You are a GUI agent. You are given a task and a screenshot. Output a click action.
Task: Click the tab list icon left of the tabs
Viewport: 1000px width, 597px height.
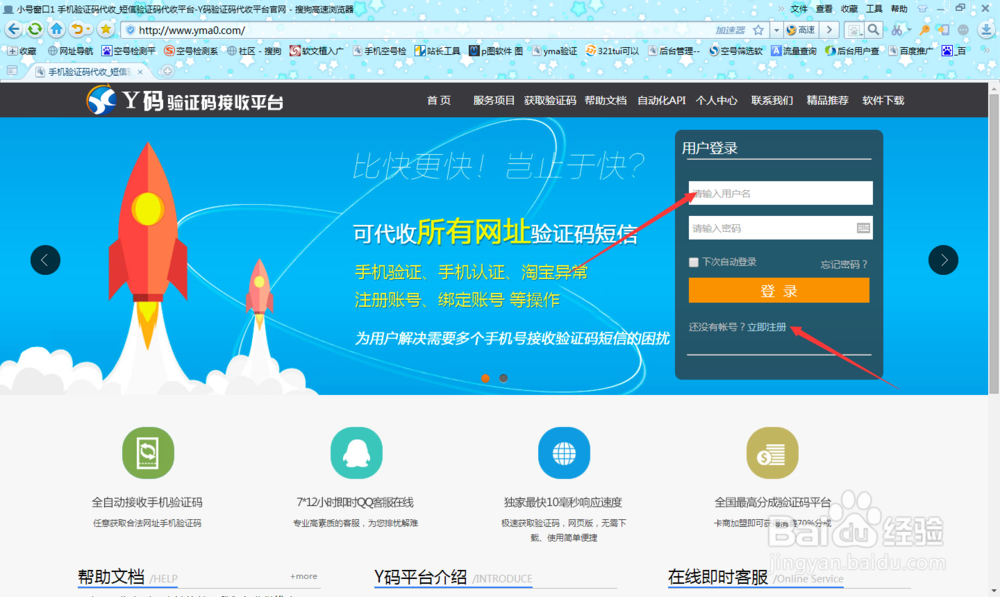[x=12, y=71]
